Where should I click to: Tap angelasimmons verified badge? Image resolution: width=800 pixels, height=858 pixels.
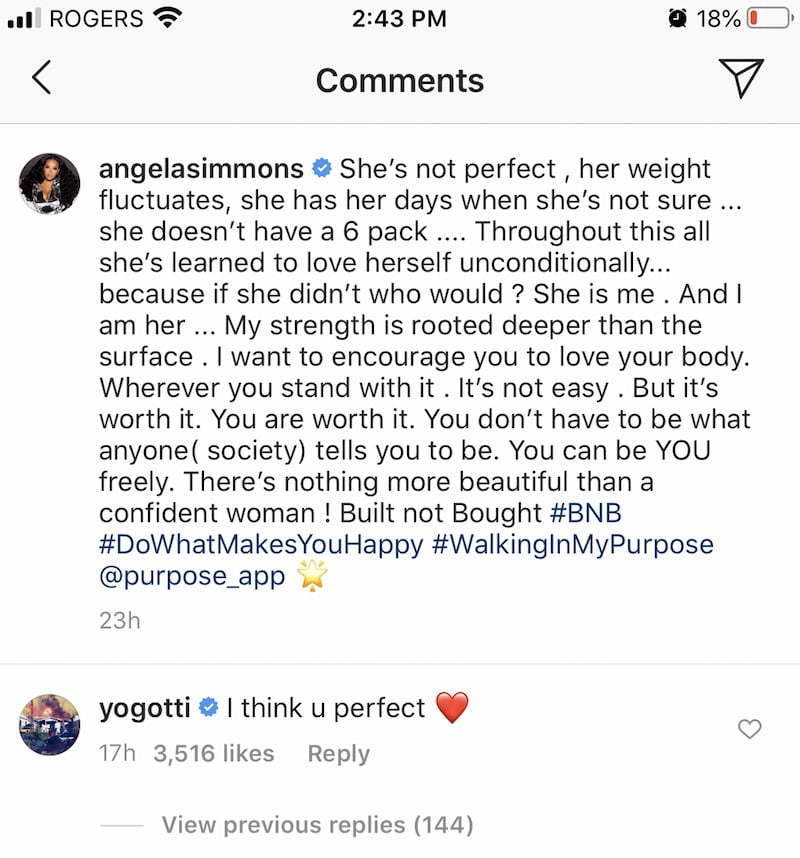323,169
